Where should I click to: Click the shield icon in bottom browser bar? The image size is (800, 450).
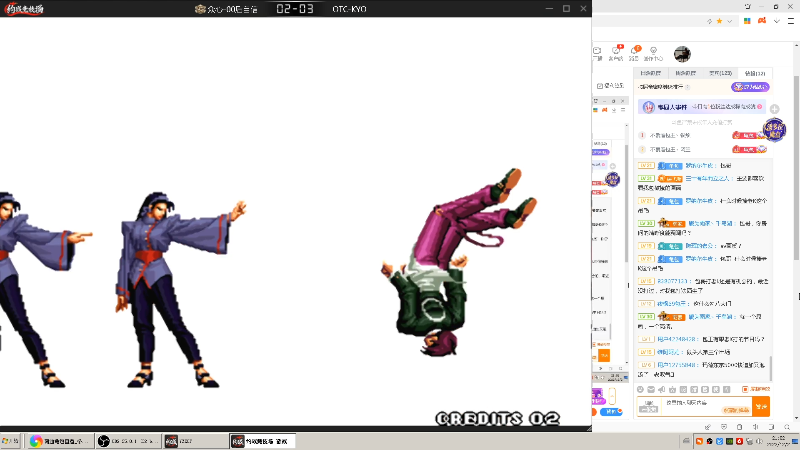pyautogui.click(x=724, y=427)
